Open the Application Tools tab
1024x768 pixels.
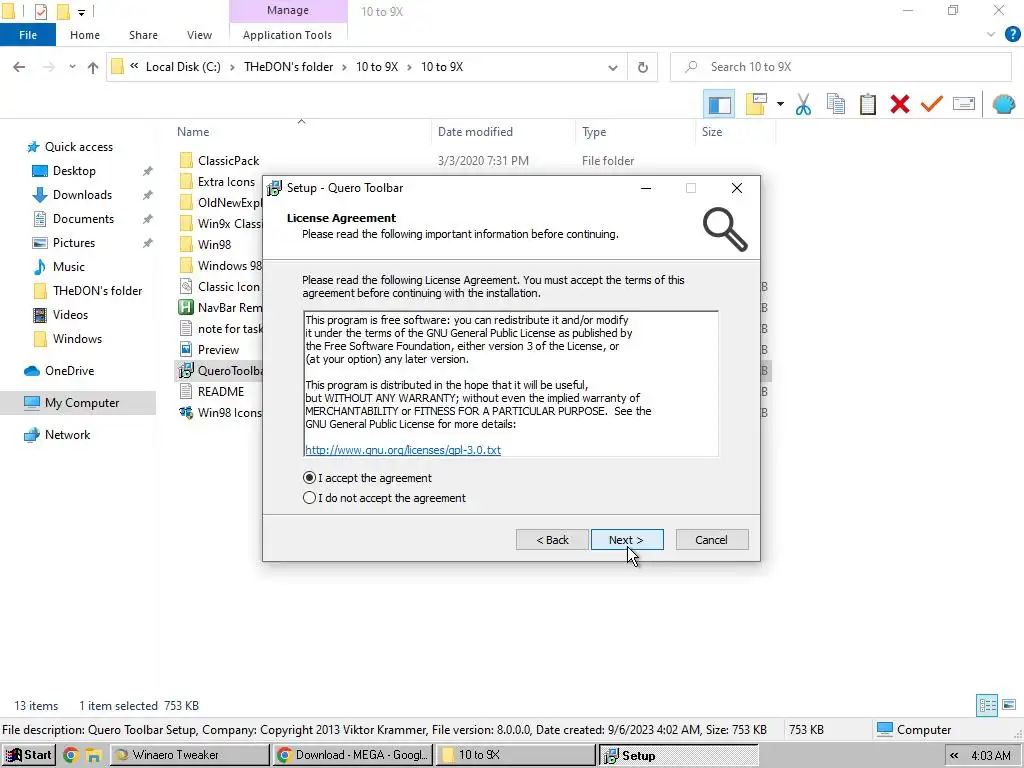[287, 35]
